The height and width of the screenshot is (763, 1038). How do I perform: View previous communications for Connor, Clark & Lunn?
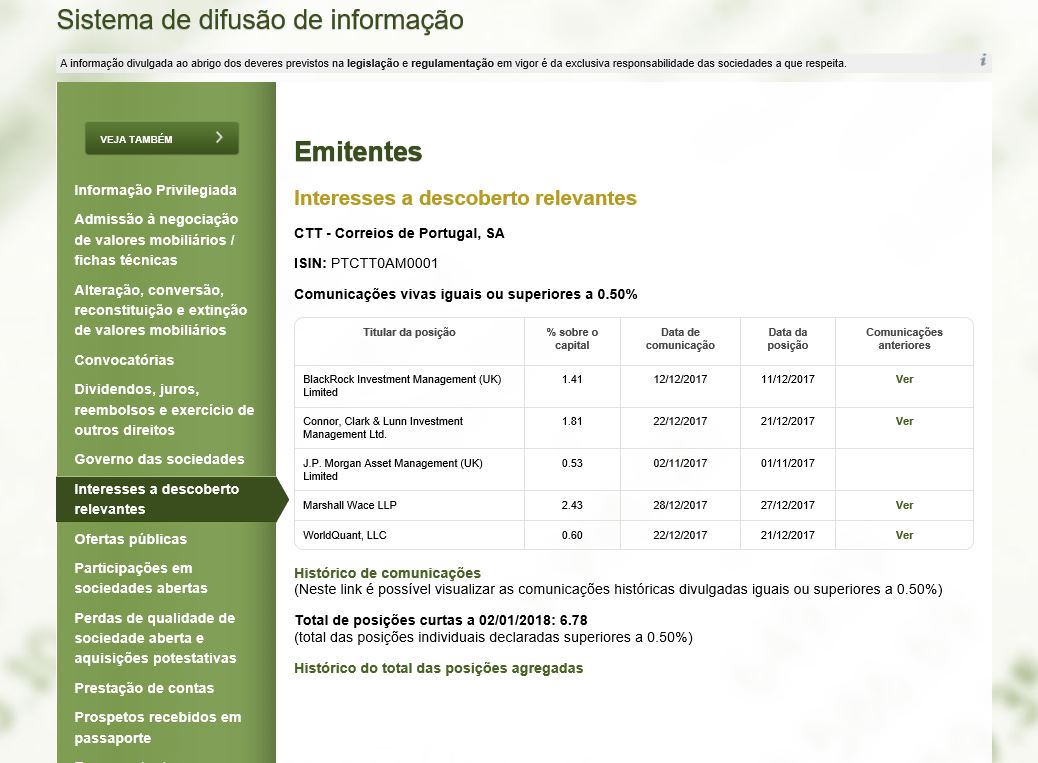click(904, 421)
